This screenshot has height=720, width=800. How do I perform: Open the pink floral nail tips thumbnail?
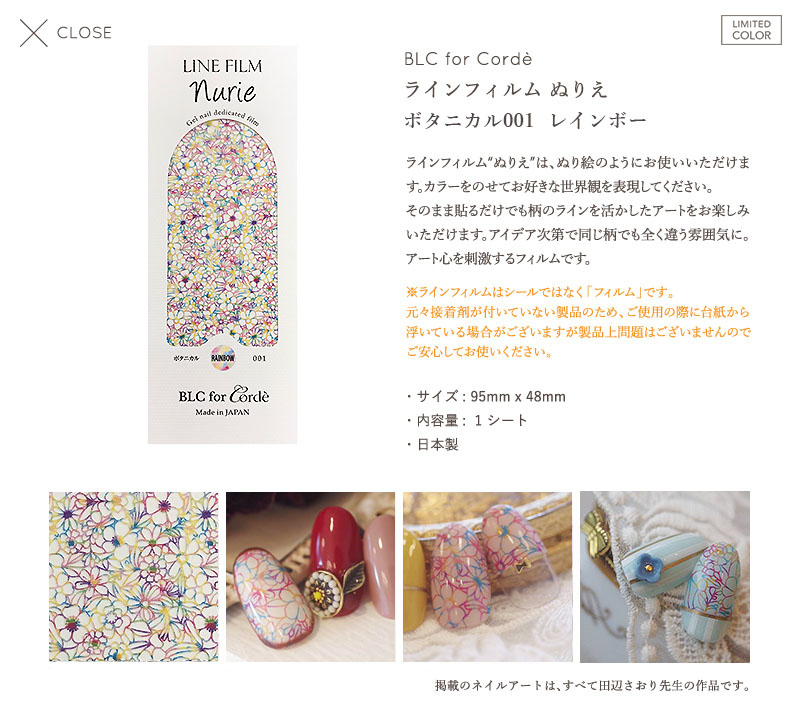[x=488, y=577]
